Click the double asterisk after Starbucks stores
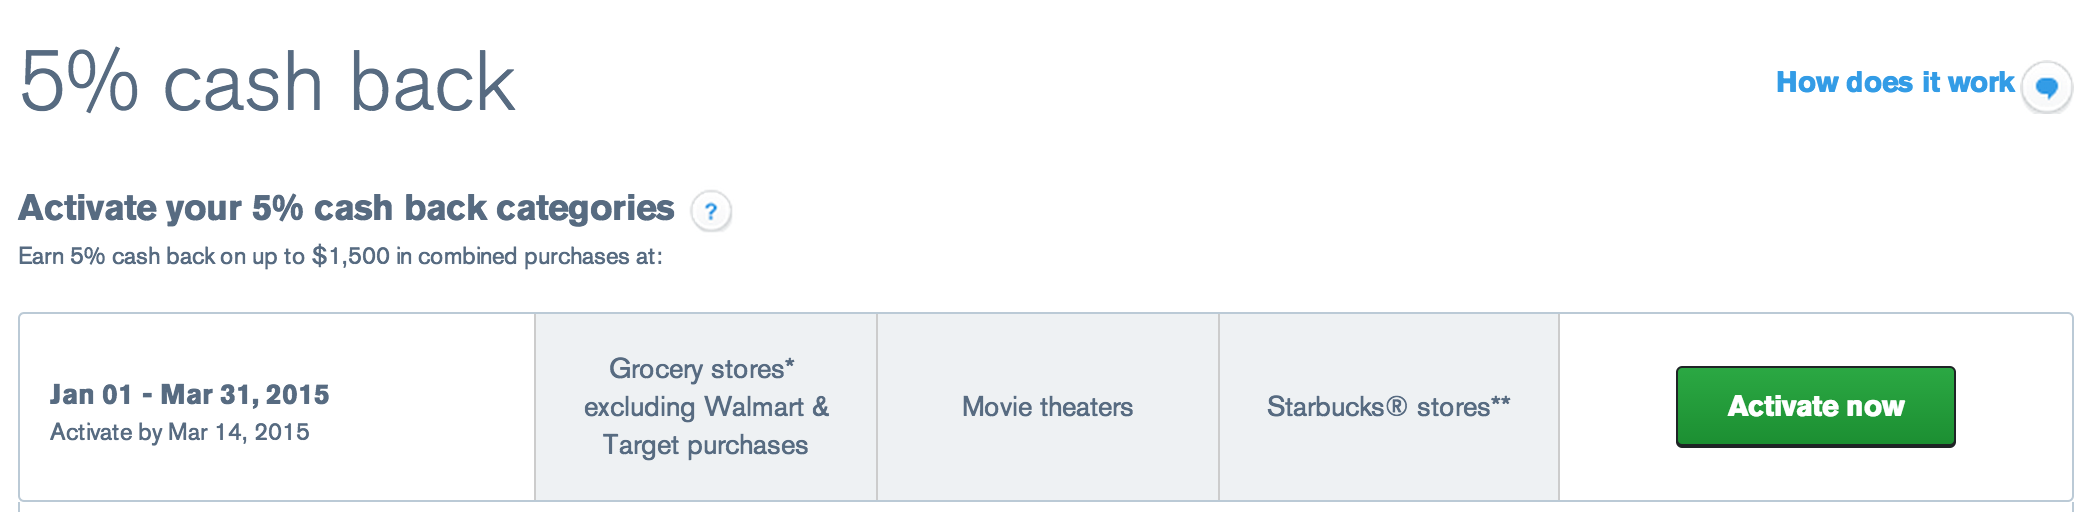 (x=1501, y=402)
